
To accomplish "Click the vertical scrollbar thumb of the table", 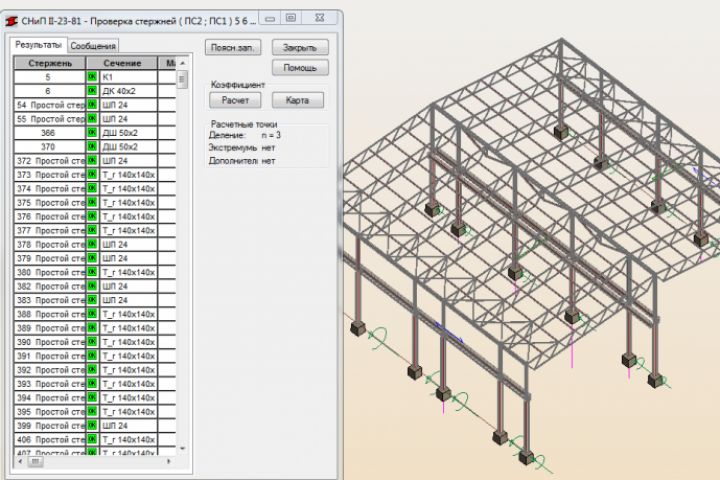I will tap(182, 79).
